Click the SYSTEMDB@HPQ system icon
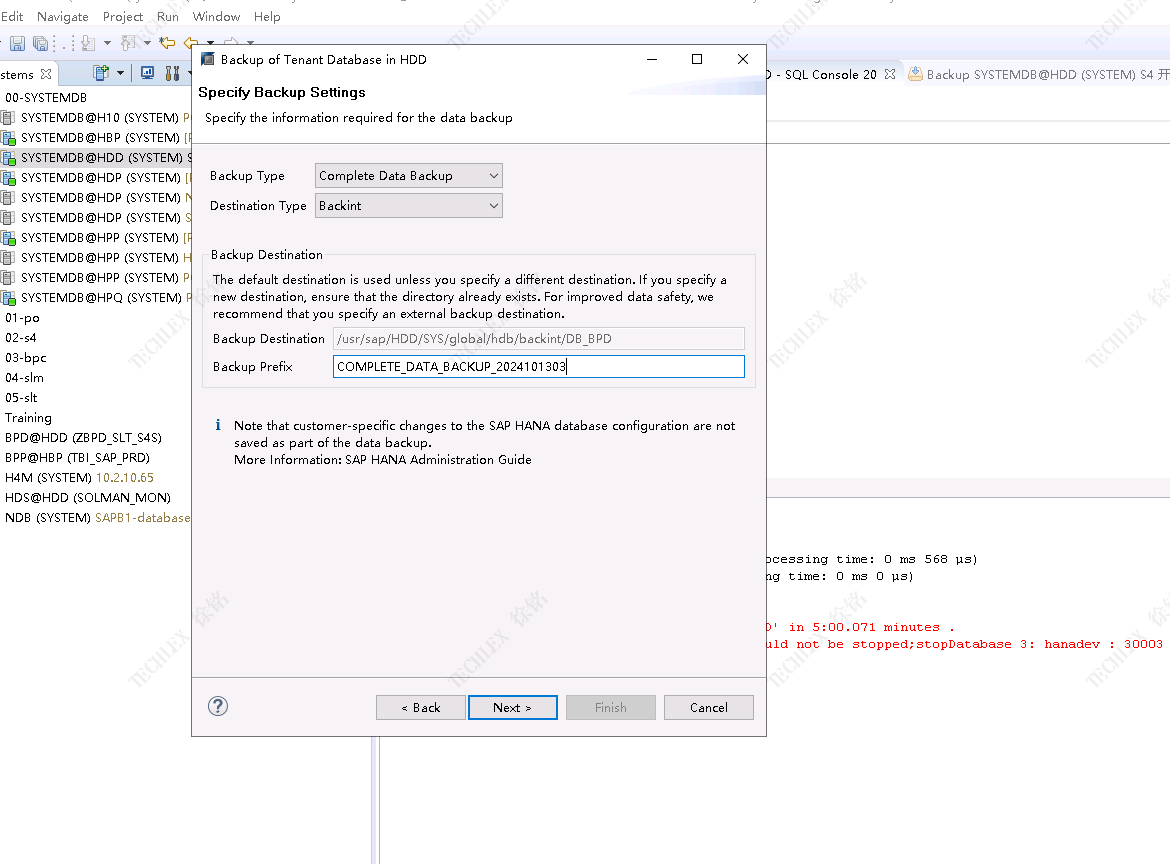The height and width of the screenshot is (864, 1170). click(9, 298)
